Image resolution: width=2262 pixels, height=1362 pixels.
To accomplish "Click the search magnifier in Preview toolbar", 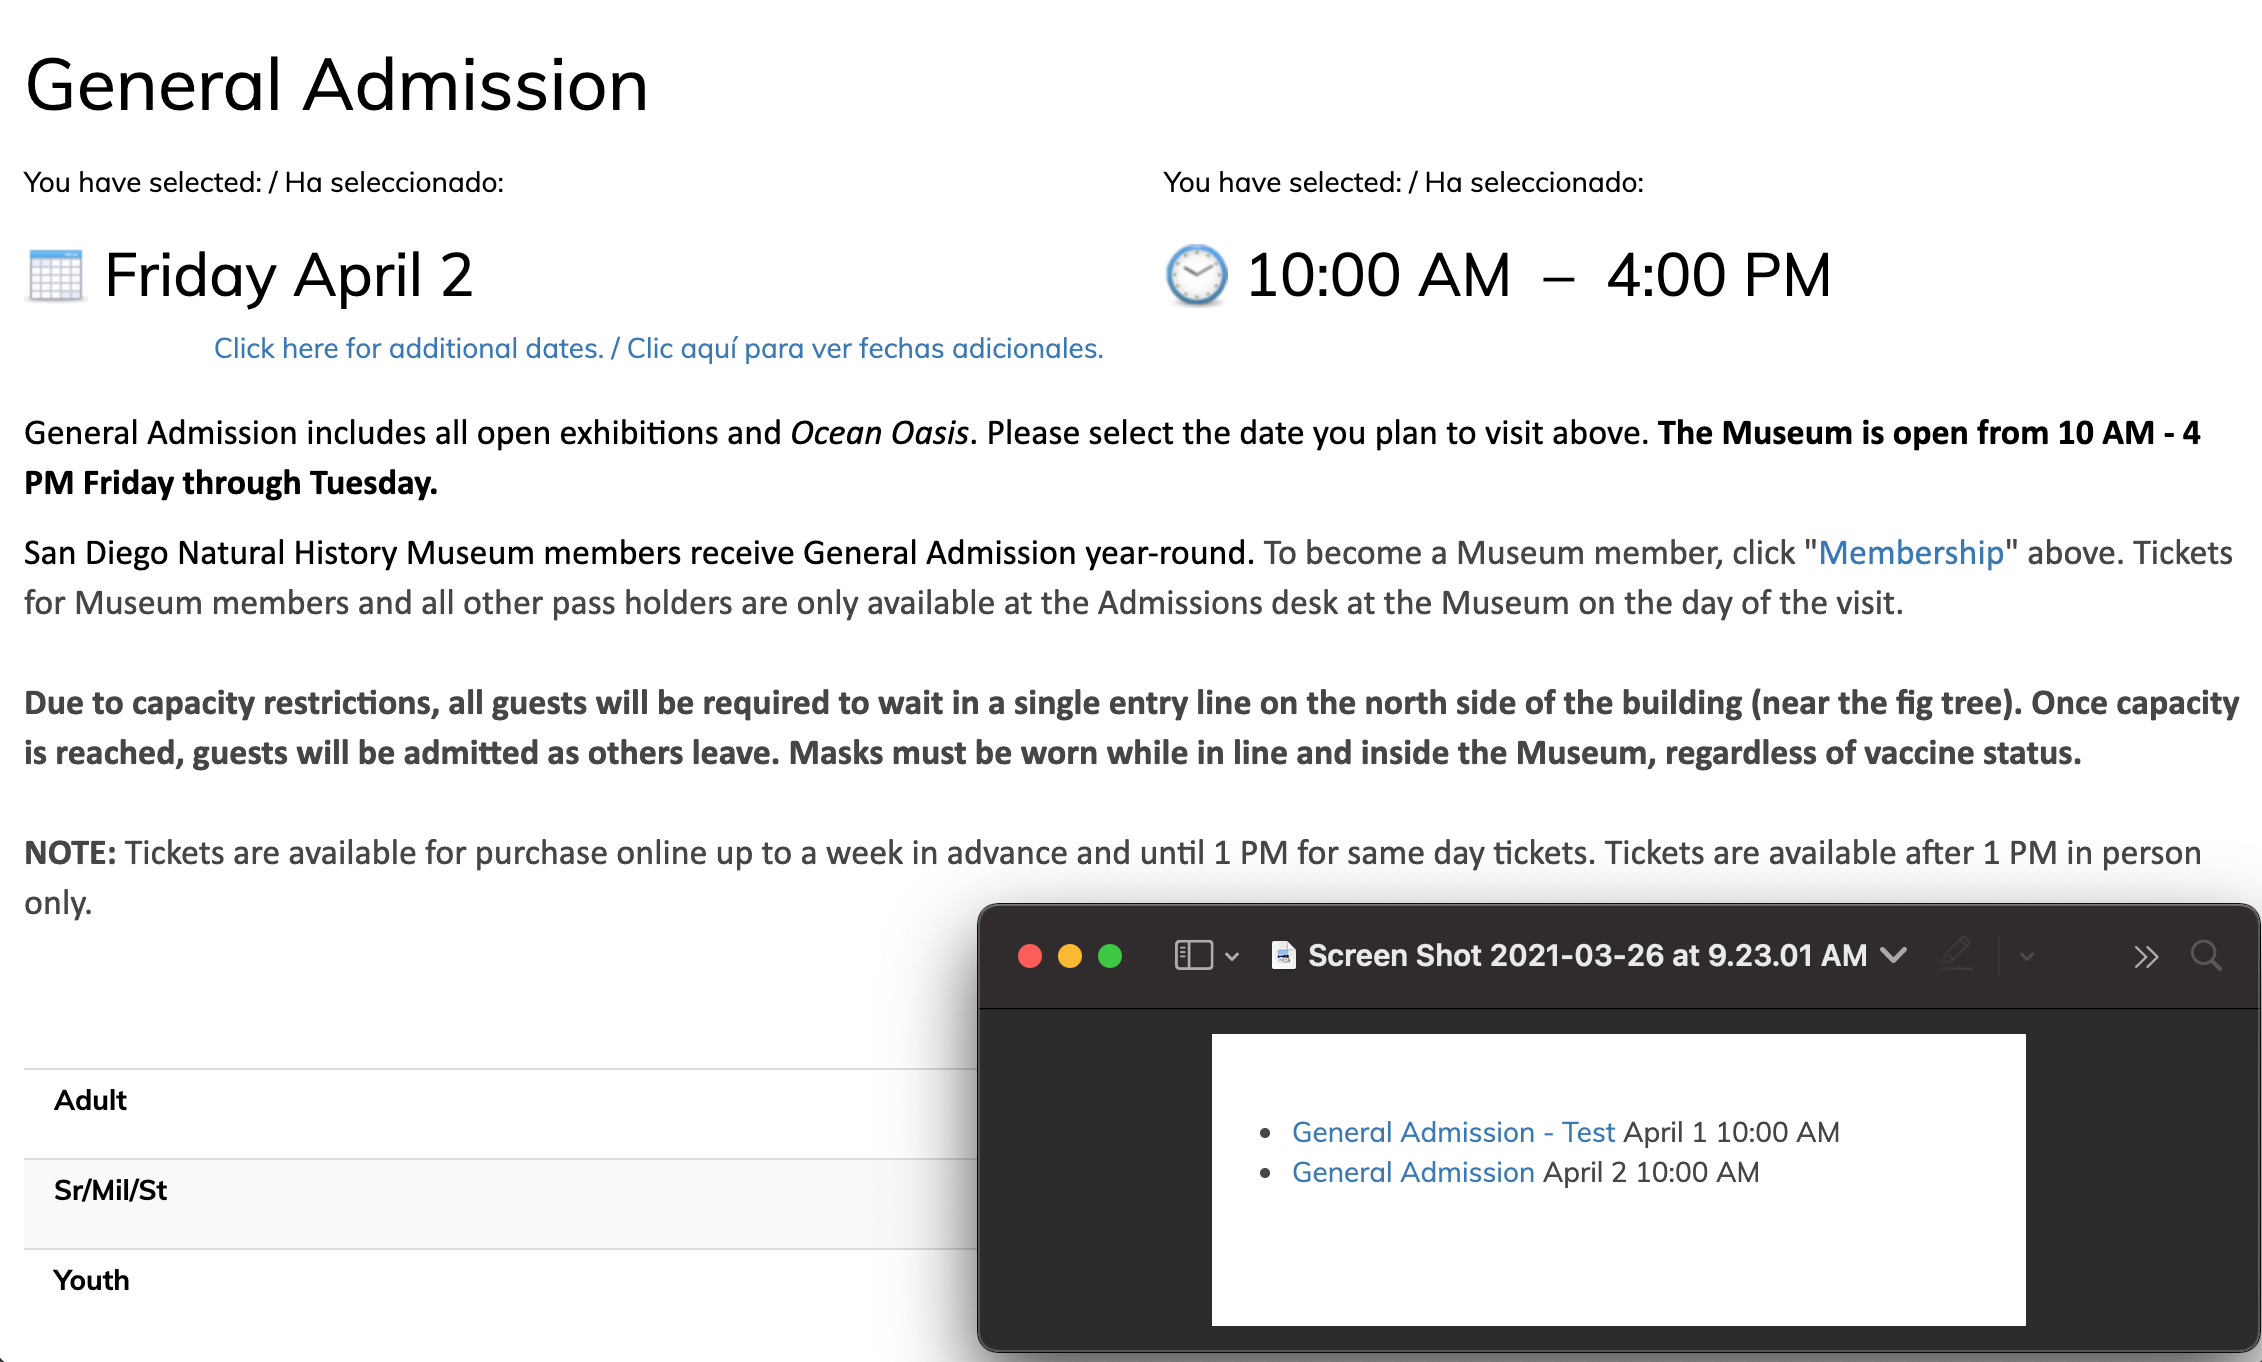I will 2206,957.
